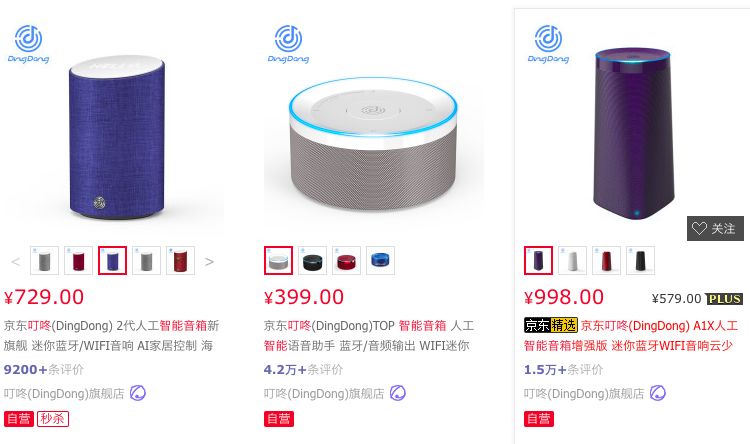The height and width of the screenshot is (444, 750).
Task: Click the 京东精选 badge
Action: point(551,325)
